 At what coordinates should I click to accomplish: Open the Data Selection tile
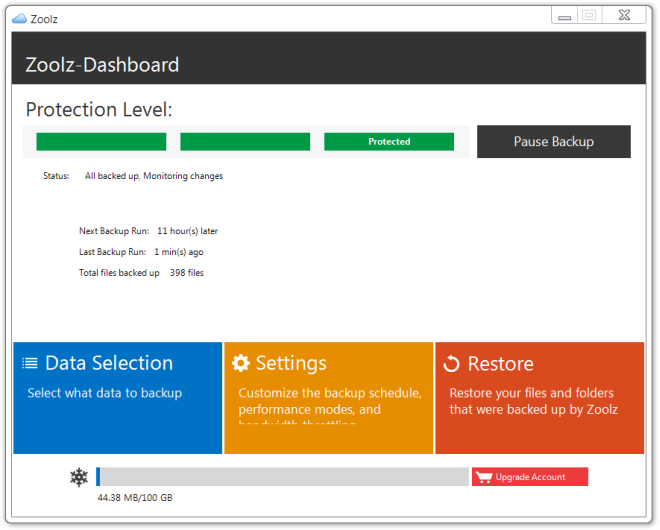(117, 398)
